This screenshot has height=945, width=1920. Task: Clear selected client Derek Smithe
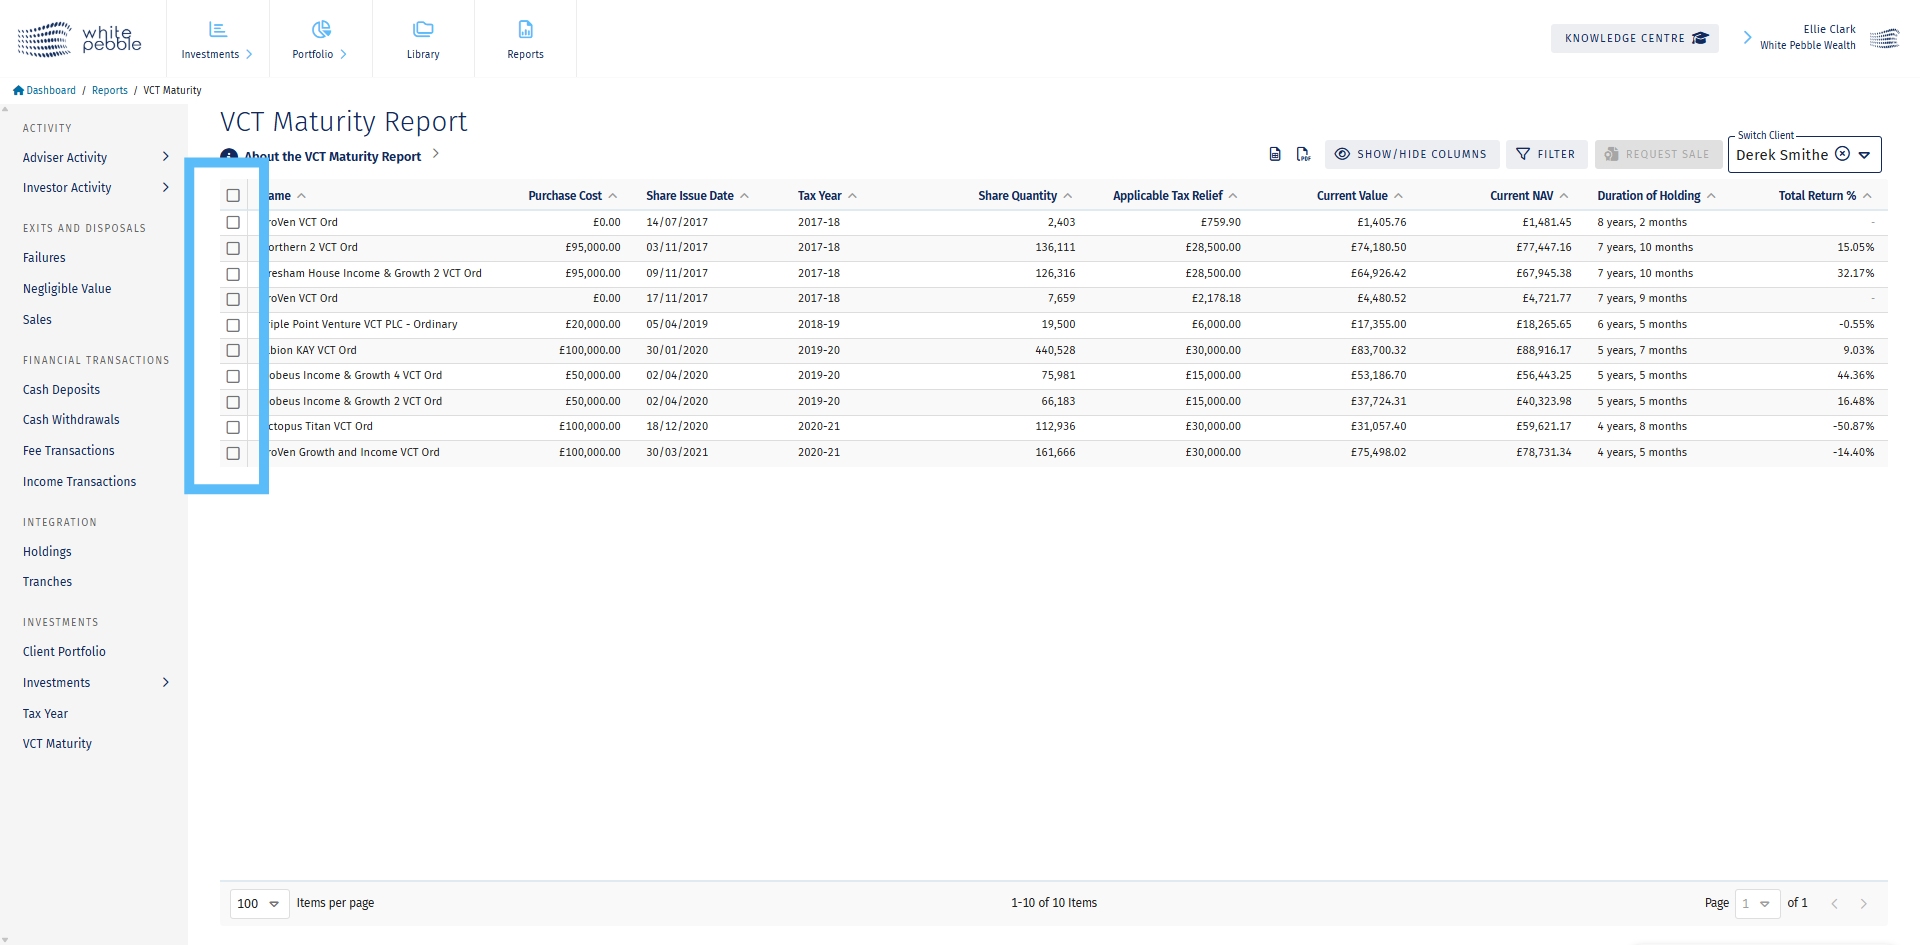1842,154
